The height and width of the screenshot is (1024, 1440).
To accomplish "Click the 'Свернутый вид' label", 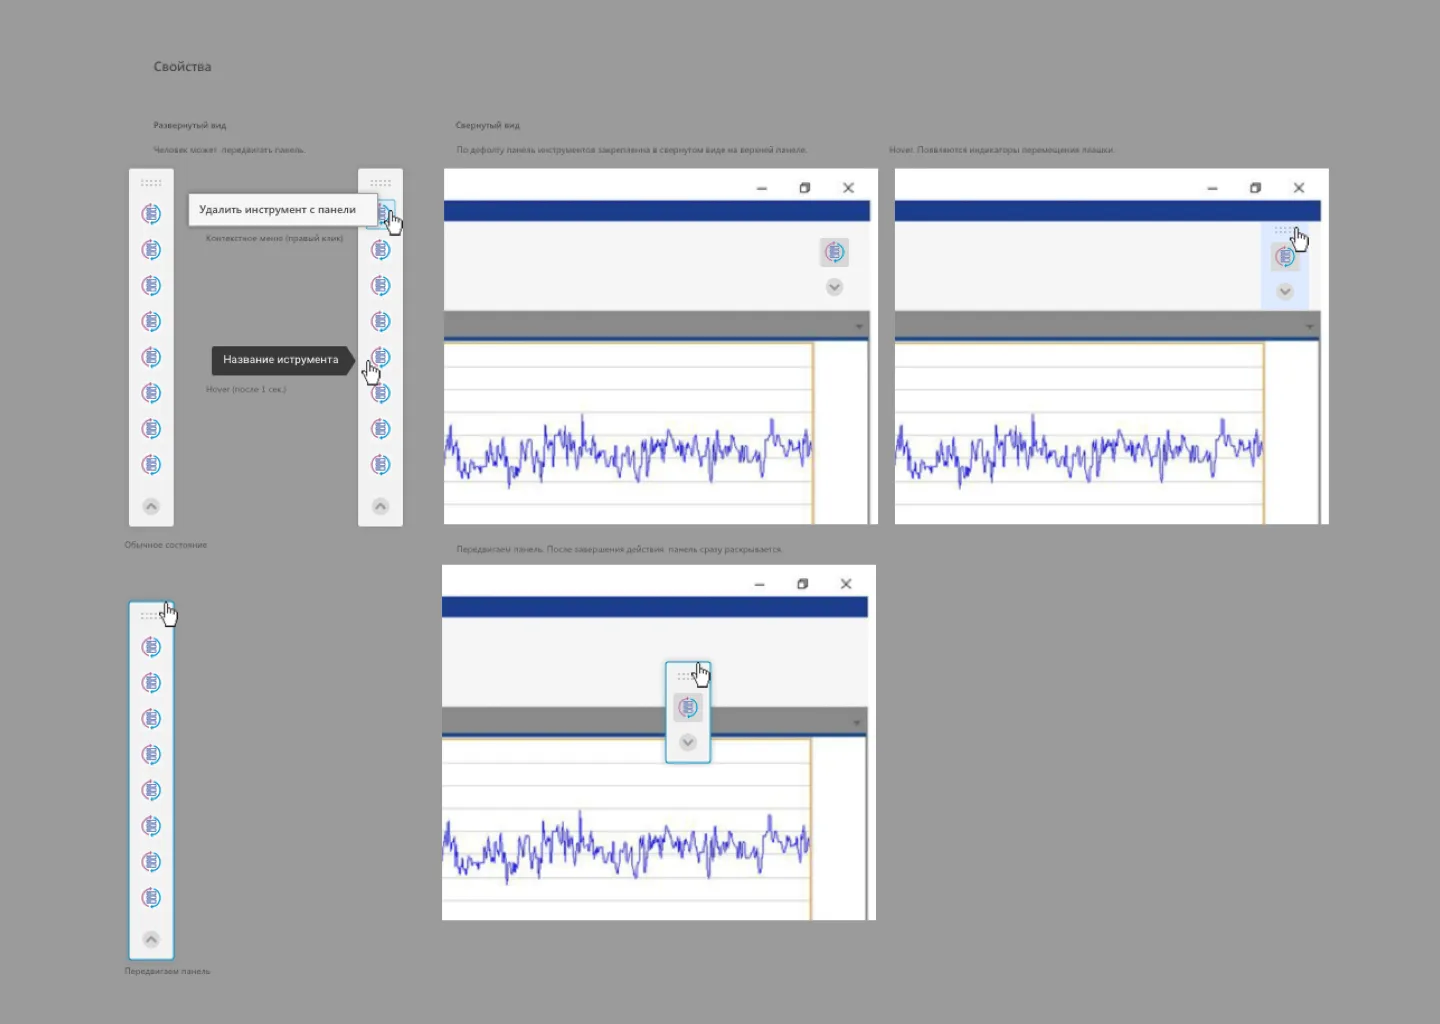I will coord(488,126).
